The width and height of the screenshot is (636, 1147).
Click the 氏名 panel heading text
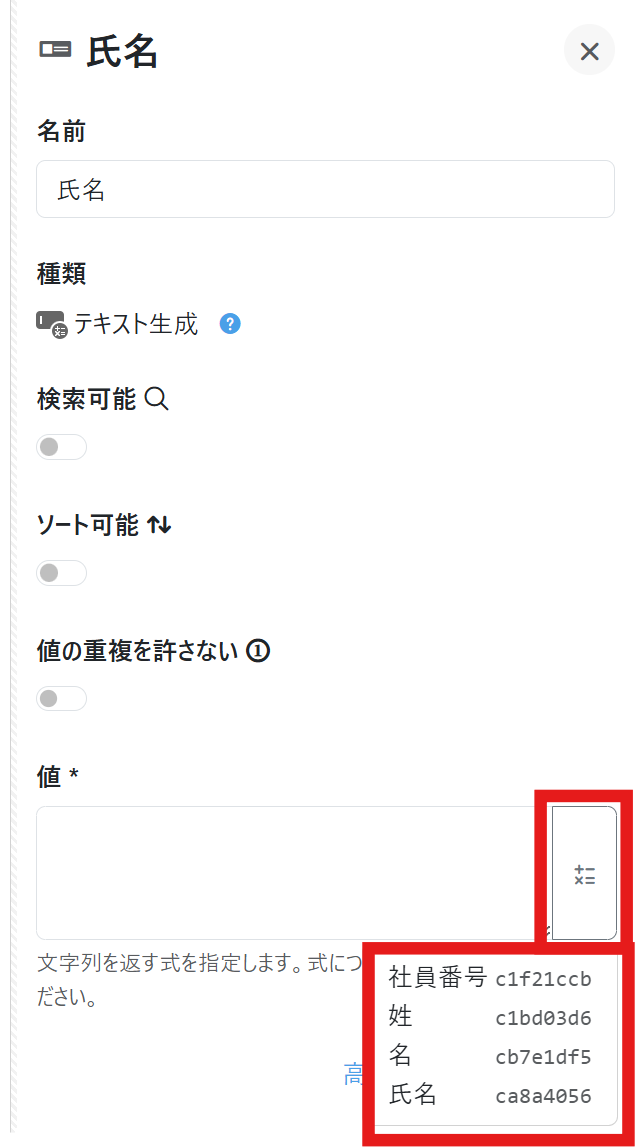coord(123,51)
